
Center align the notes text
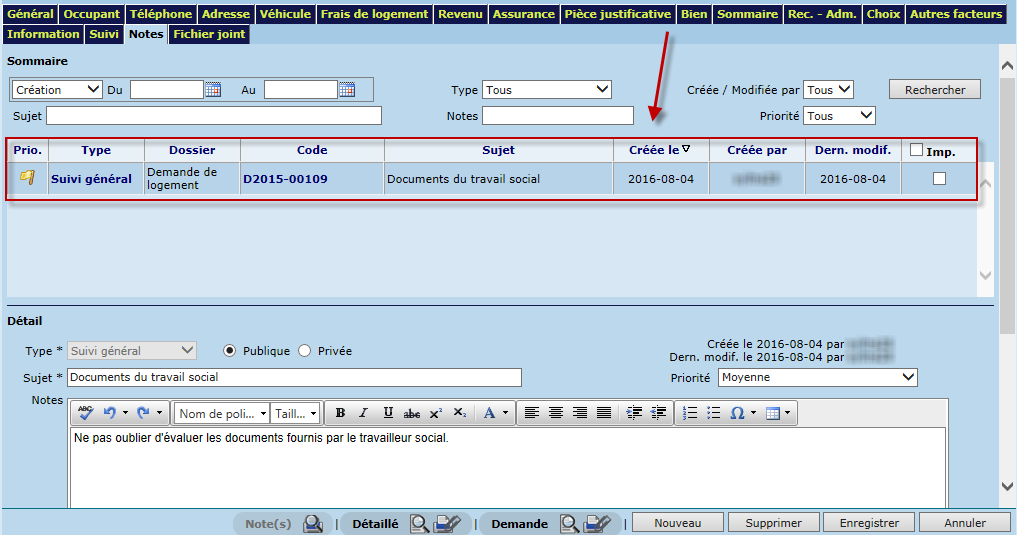point(556,413)
